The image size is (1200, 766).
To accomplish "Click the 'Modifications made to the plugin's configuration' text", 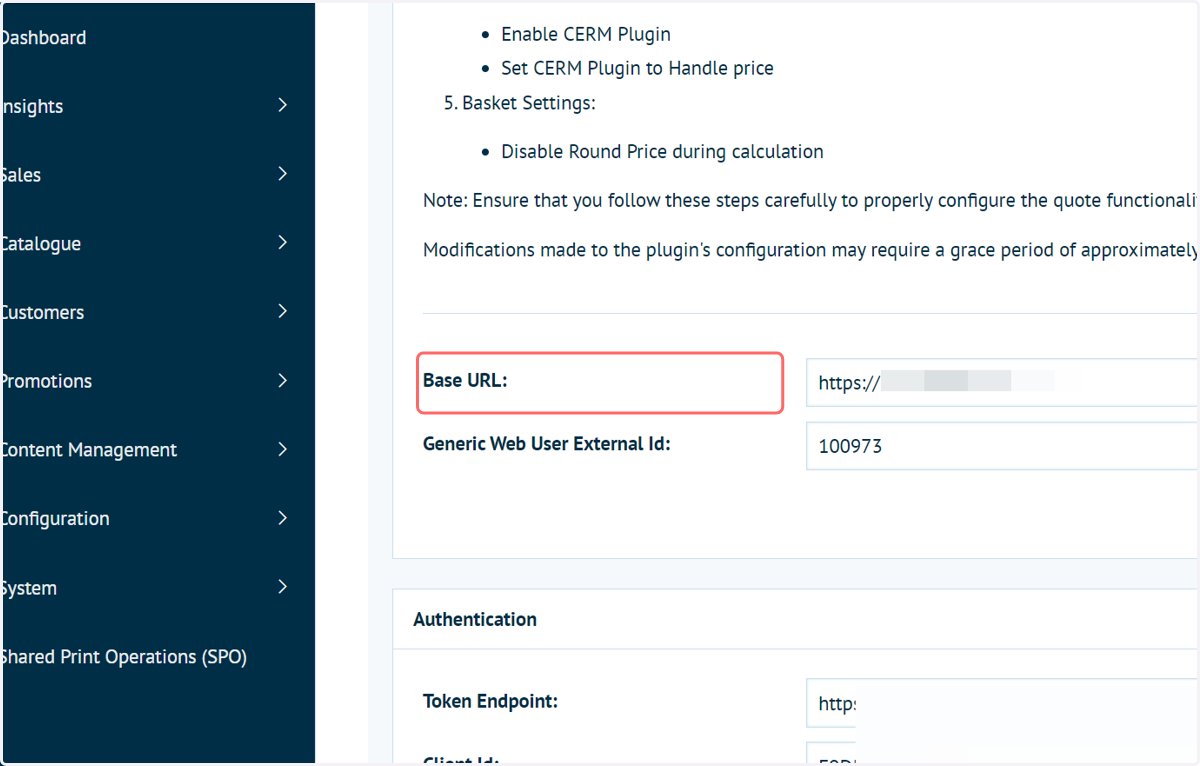I will [x=811, y=250].
